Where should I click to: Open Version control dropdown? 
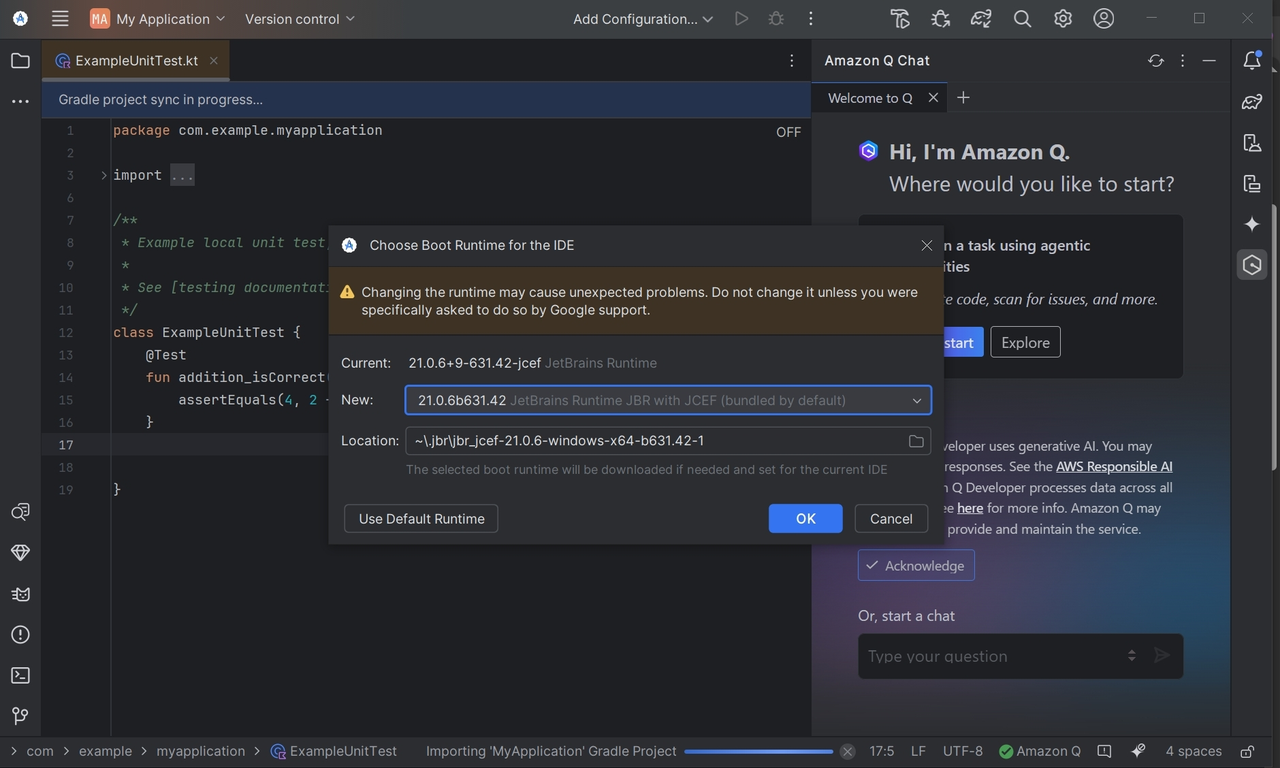[x=299, y=19]
